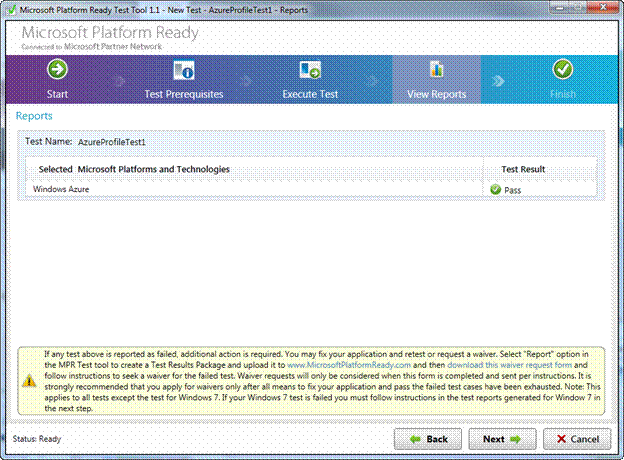624x460 pixels.
Task: Select the Start step label
Action: coord(57,94)
